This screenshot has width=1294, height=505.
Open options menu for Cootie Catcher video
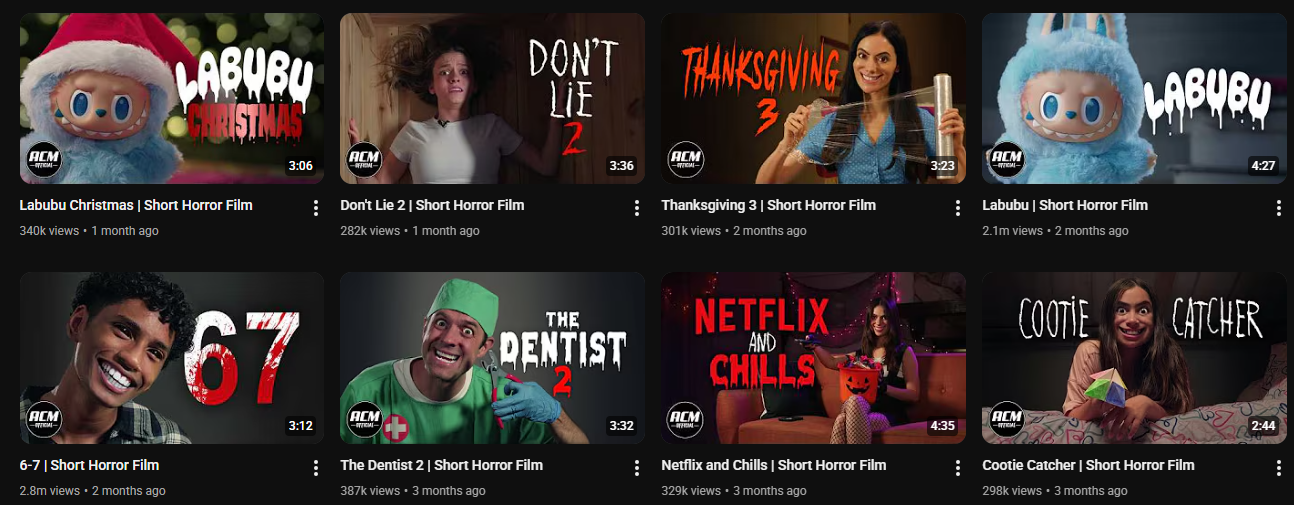(x=1278, y=468)
